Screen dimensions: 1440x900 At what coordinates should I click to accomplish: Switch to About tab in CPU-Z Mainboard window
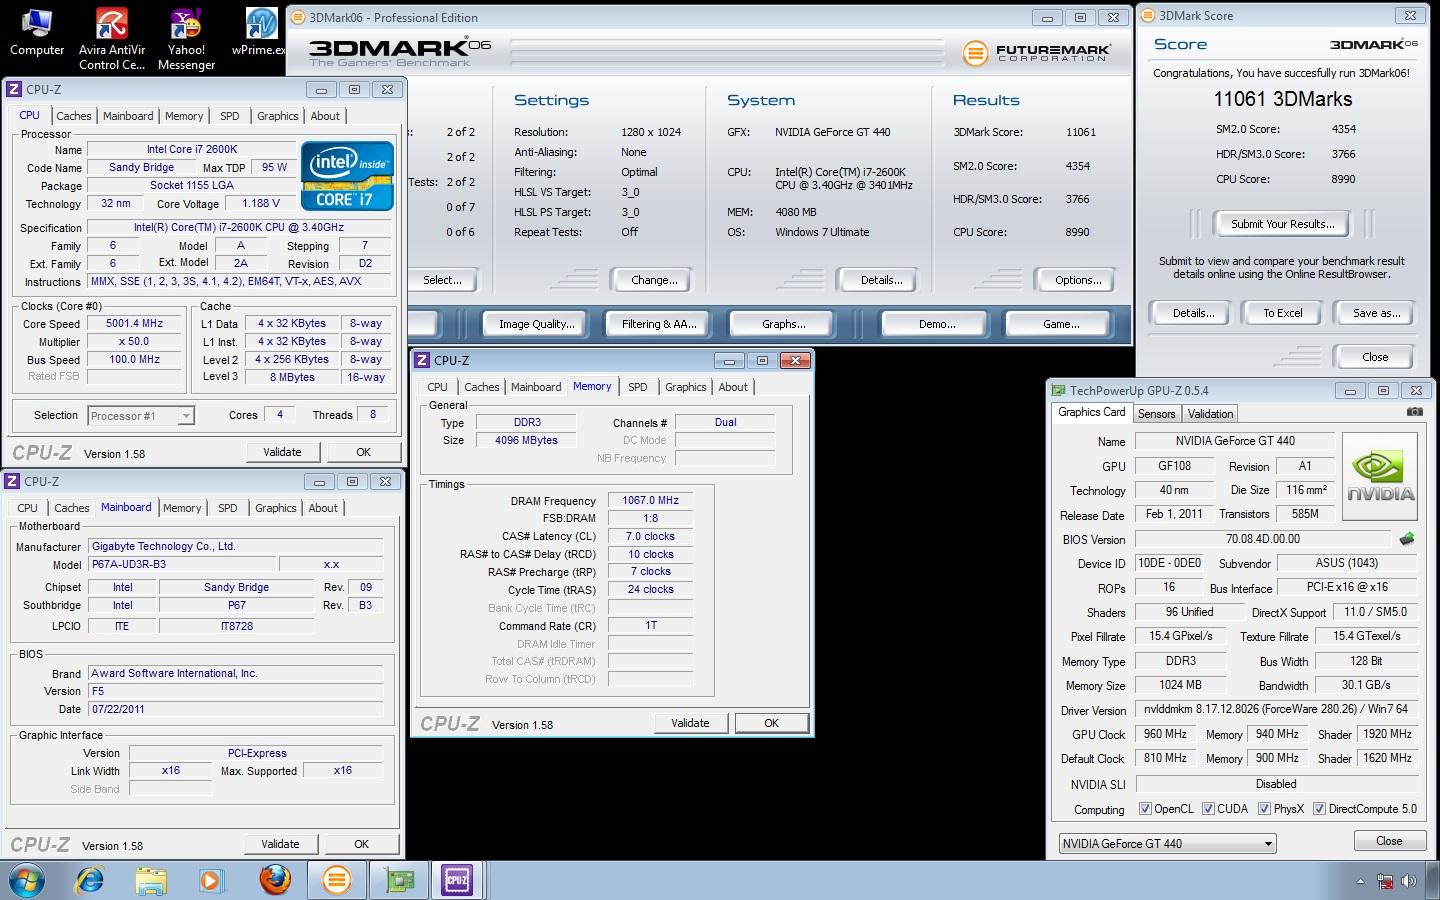(x=323, y=508)
